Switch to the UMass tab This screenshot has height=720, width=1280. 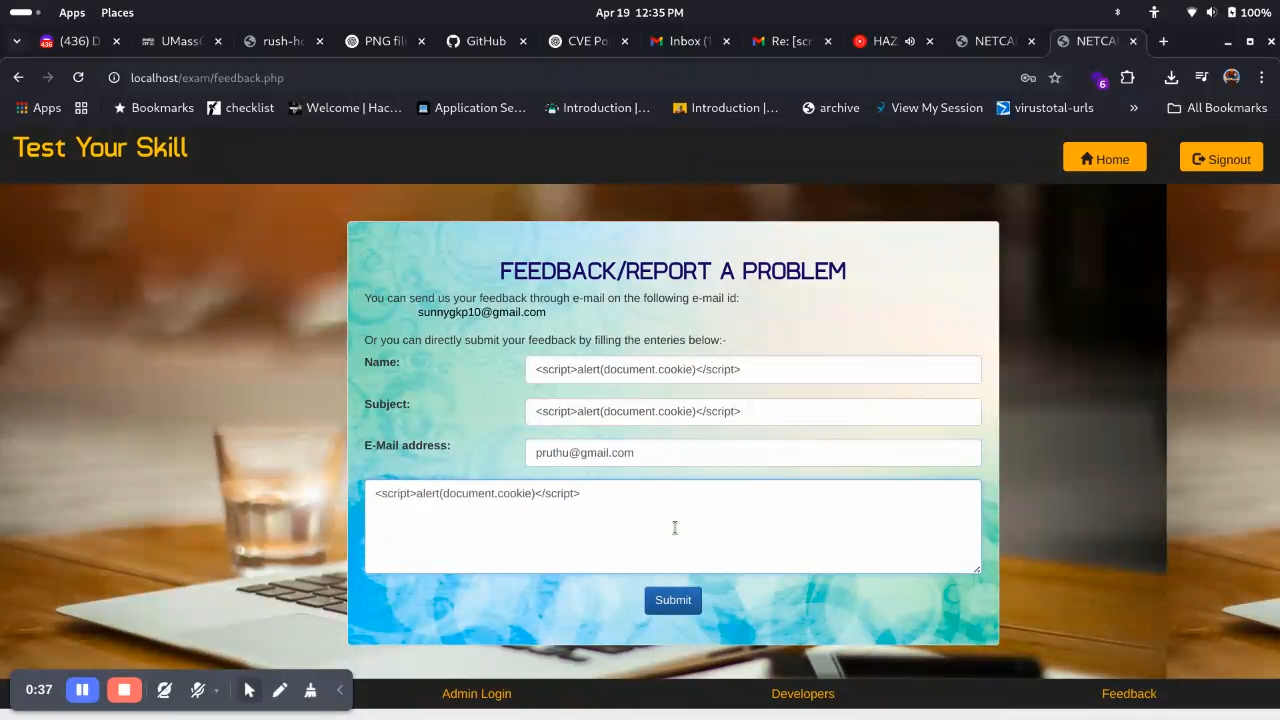pos(181,41)
